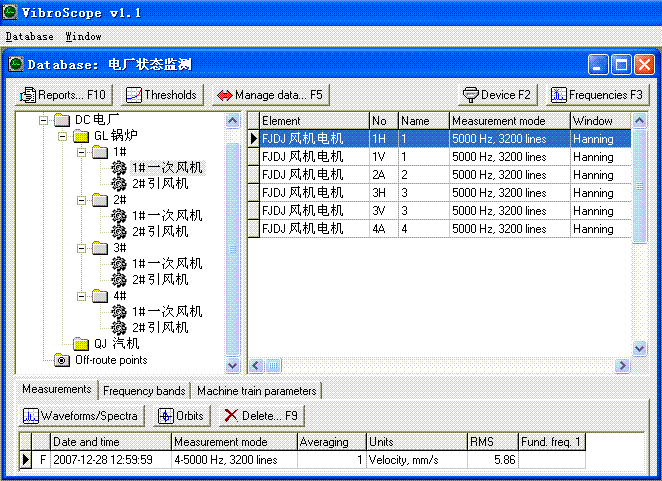The width and height of the screenshot is (662, 481).
Task: Select the 2007-12-28 12:59:59 measurement
Action: tap(302, 459)
